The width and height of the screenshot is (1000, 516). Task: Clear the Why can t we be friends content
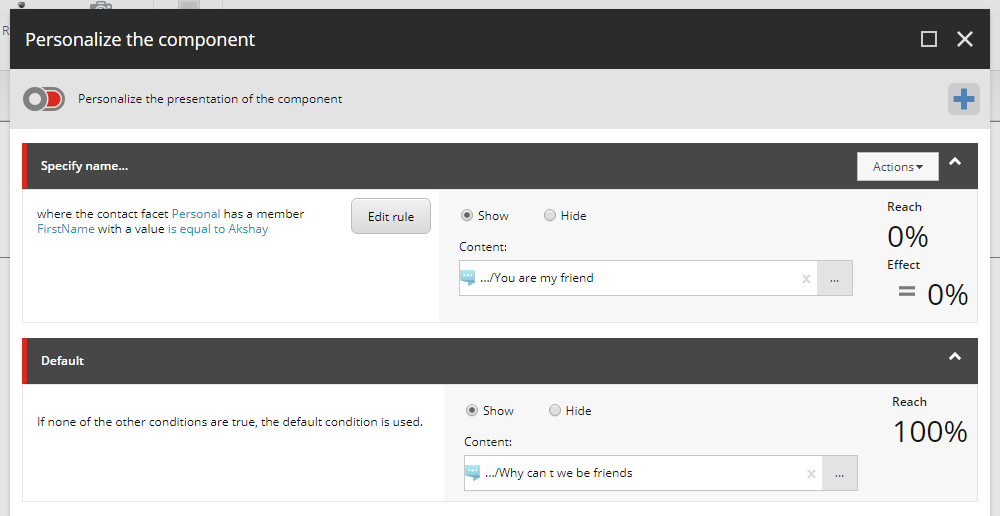tap(811, 474)
